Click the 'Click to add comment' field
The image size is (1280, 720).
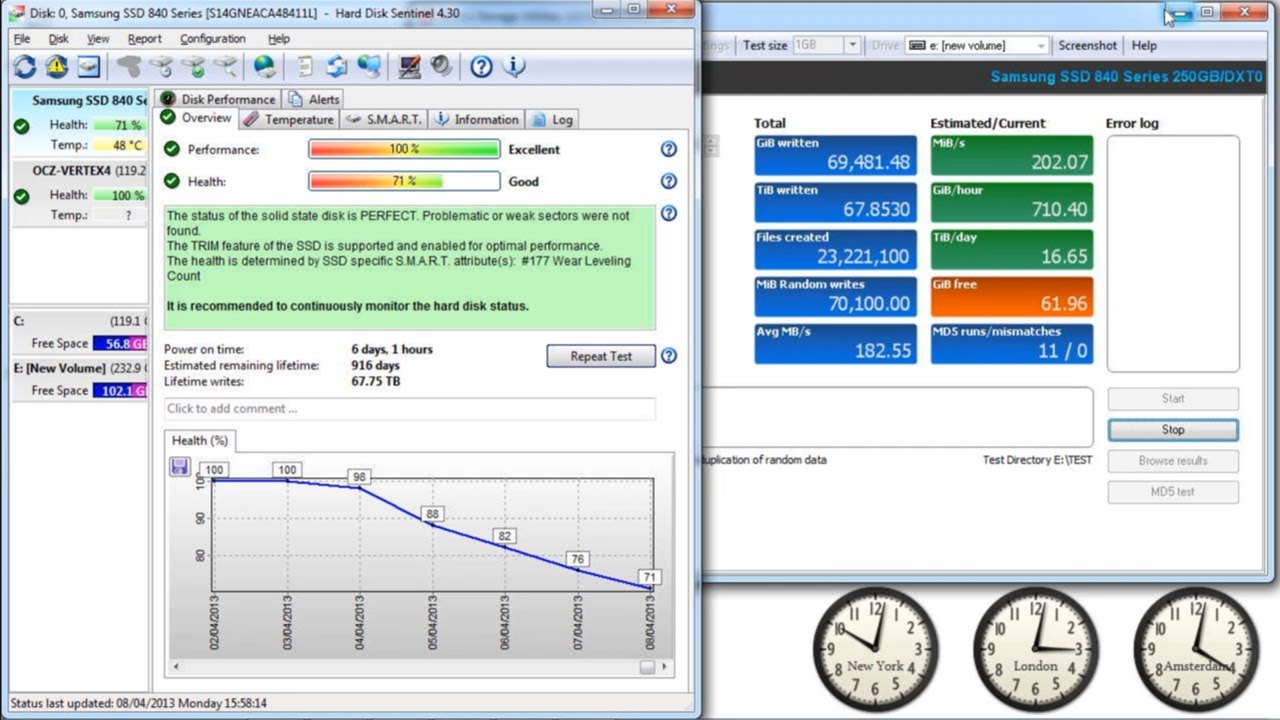tap(410, 408)
